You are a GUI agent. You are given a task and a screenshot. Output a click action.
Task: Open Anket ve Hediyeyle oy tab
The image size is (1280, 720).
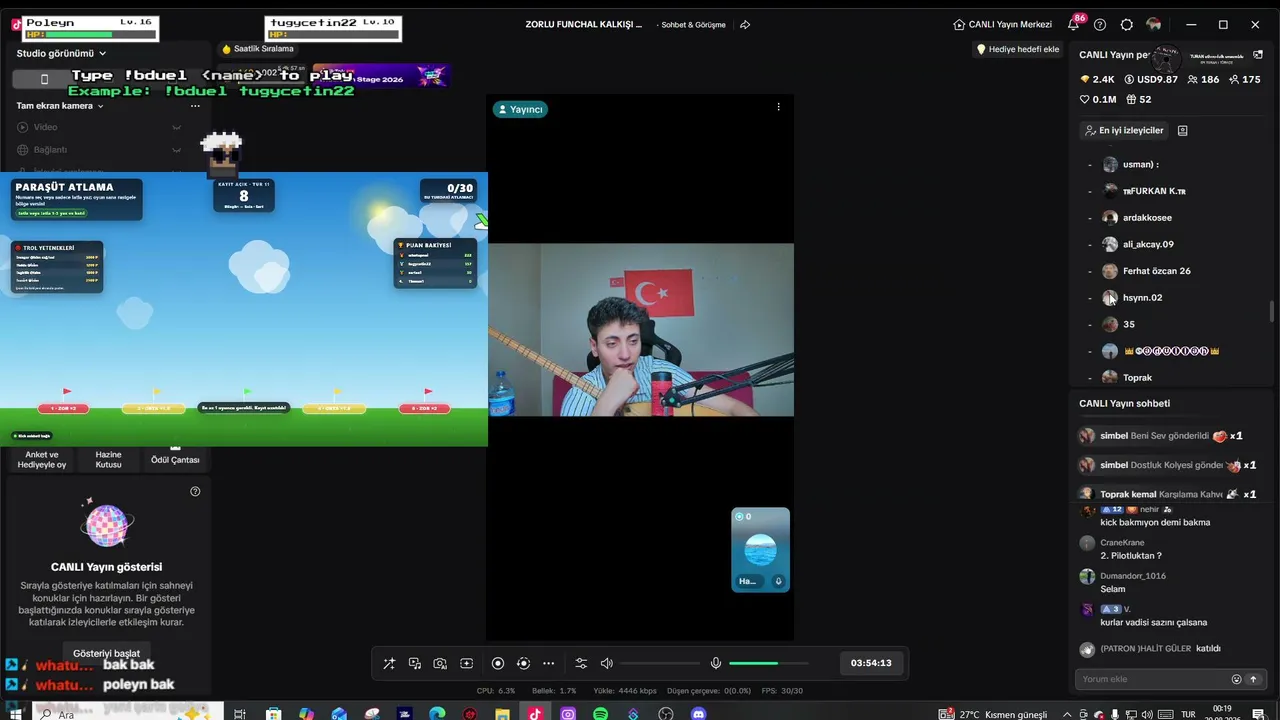[x=42, y=459]
